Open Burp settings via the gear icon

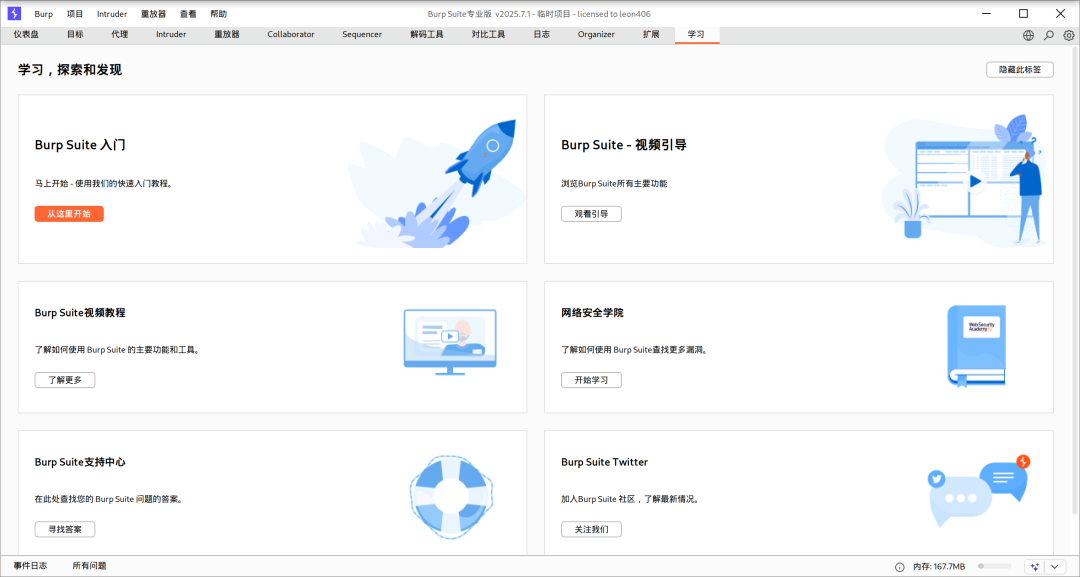[1068, 34]
